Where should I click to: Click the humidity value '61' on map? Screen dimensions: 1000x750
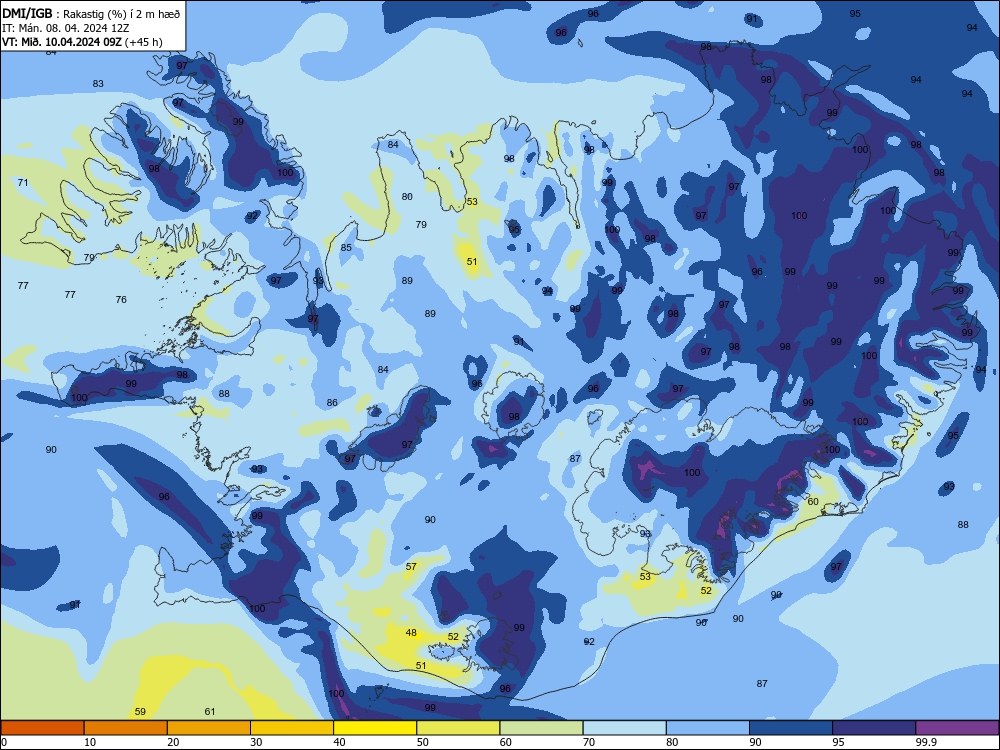click(x=210, y=712)
